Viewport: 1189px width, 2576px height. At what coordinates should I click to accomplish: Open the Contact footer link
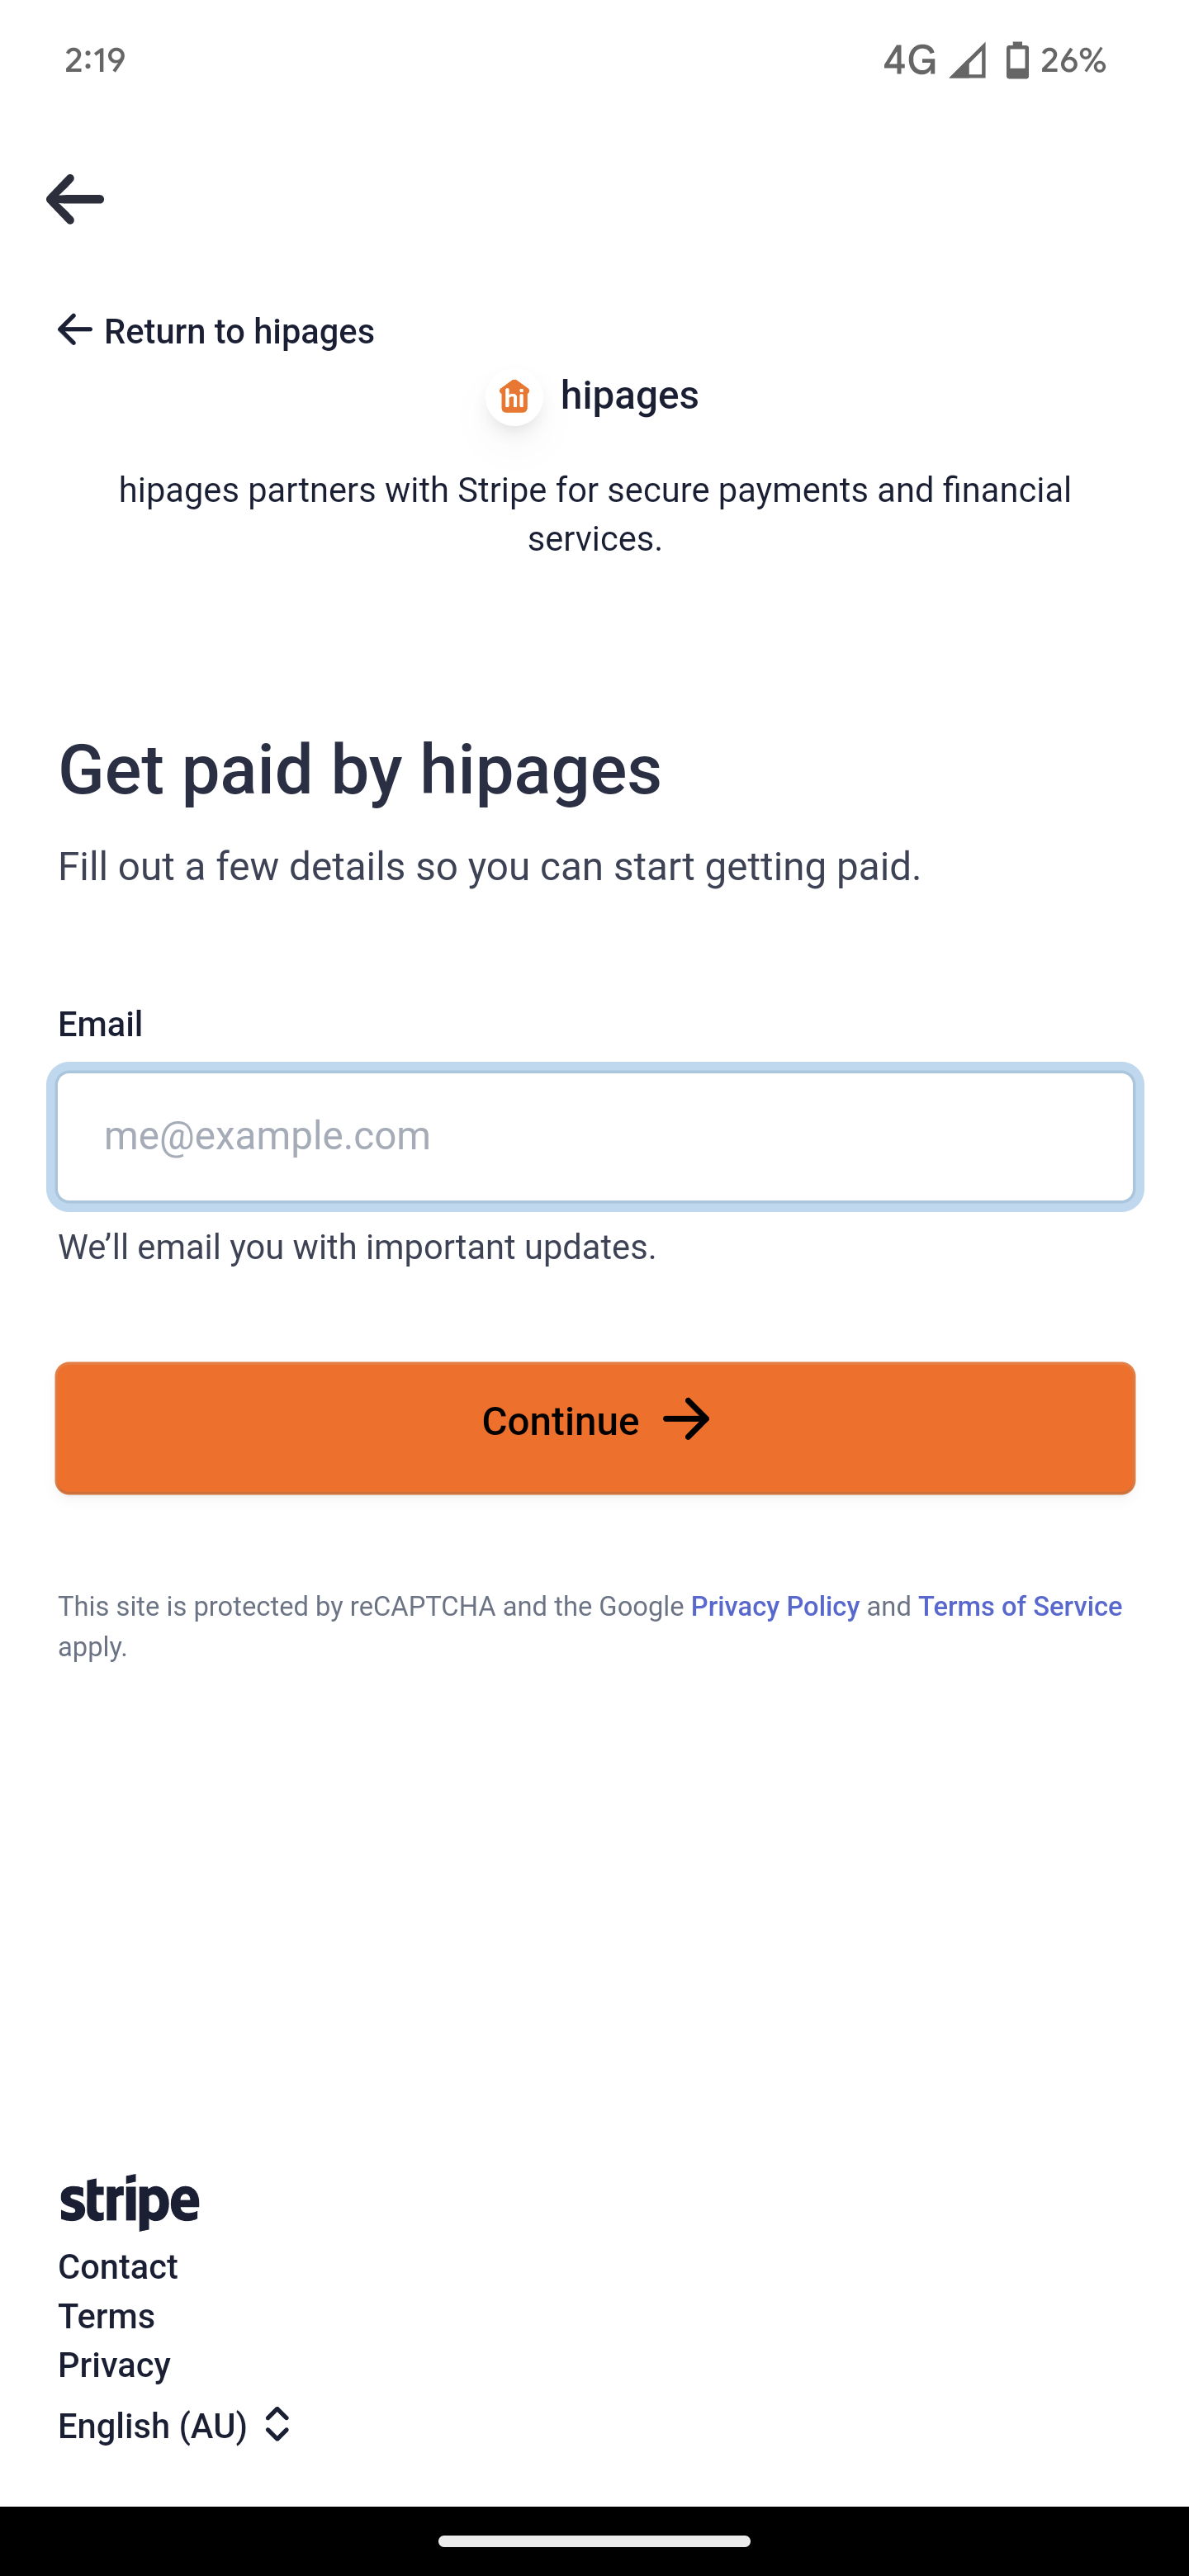click(118, 2266)
